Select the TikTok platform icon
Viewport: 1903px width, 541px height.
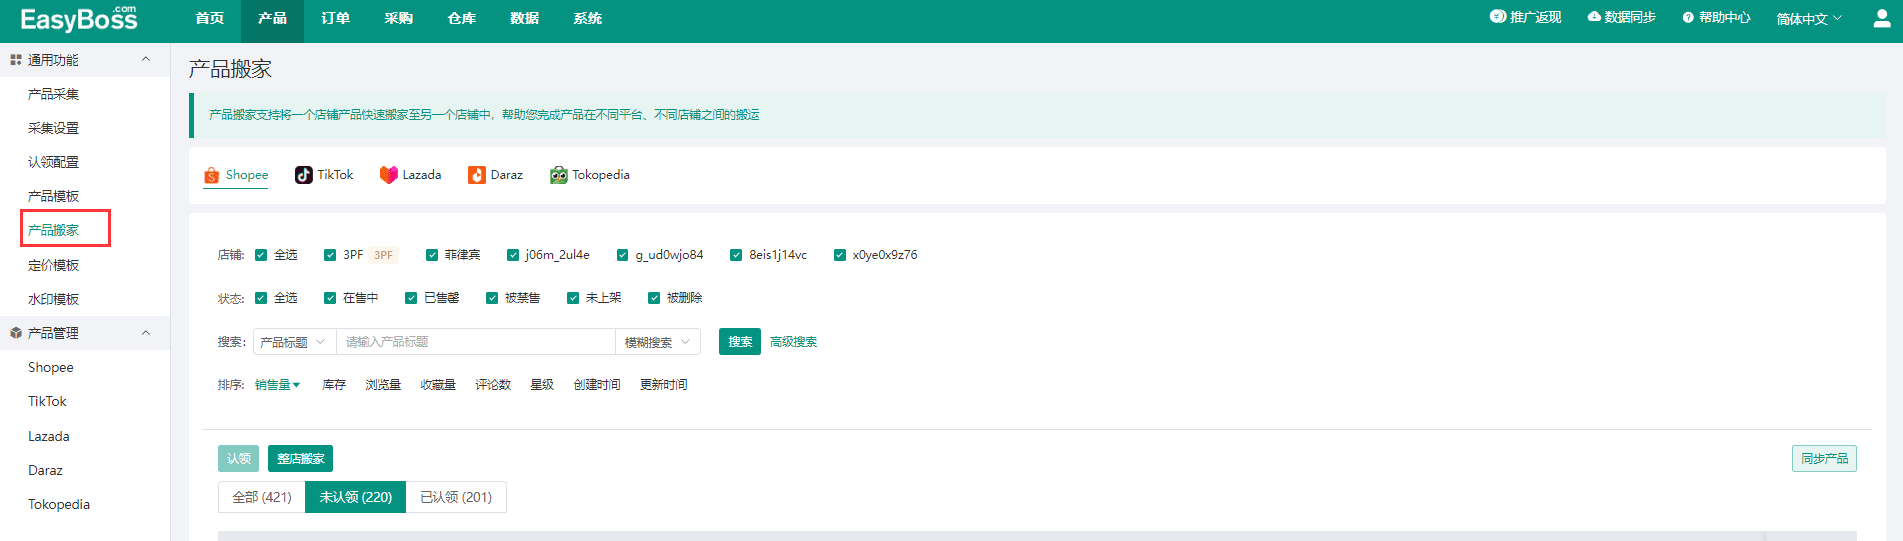[x=304, y=175]
